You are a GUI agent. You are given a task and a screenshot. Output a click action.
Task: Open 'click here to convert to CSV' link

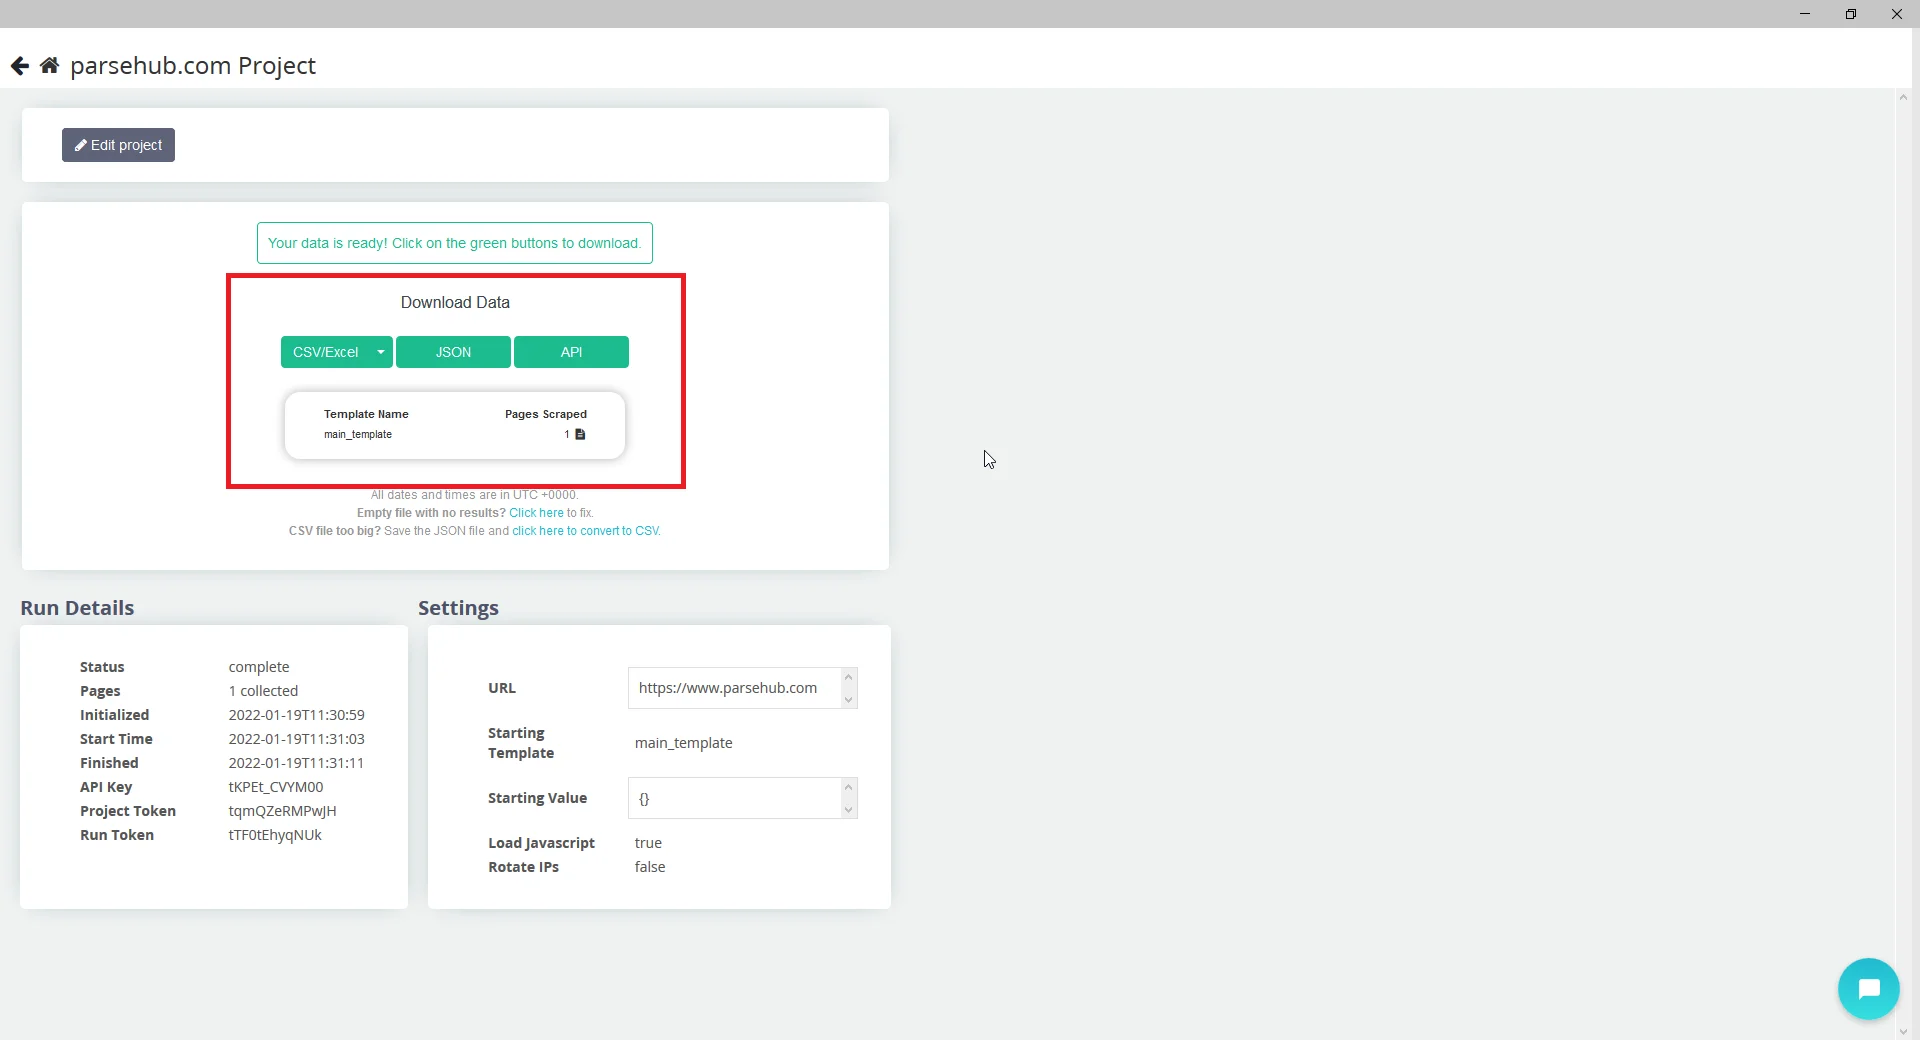586,531
